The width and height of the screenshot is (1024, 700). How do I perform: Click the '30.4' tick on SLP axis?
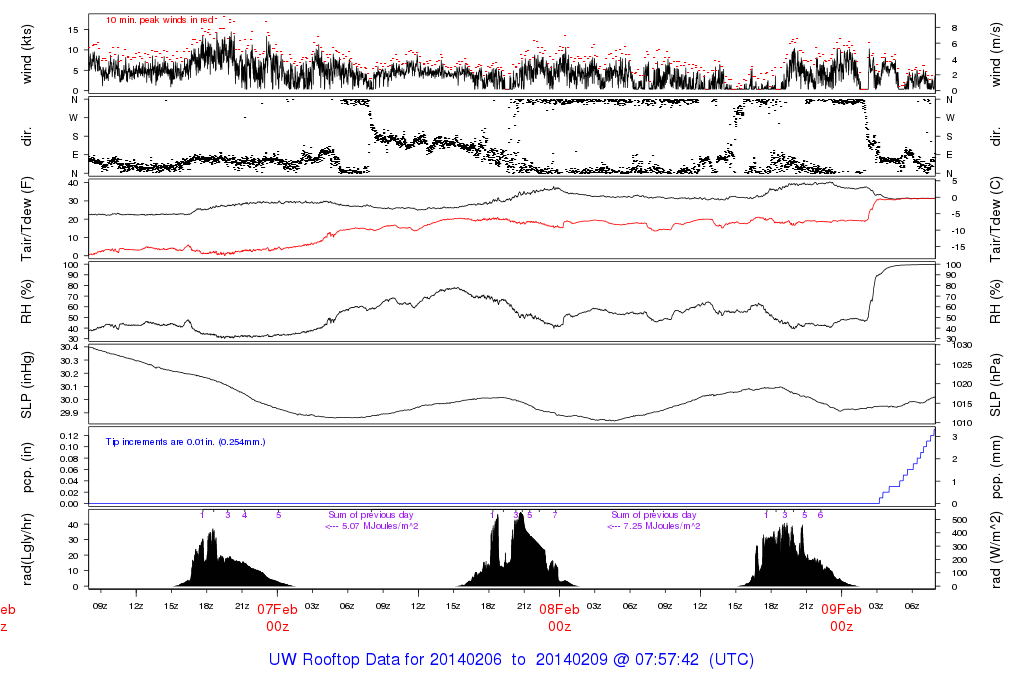click(69, 347)
